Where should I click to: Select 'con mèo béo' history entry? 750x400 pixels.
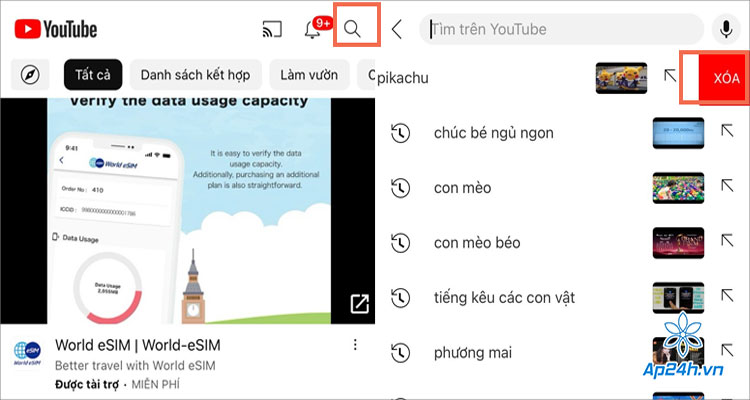pyautogui.click(x=477, y=243)
